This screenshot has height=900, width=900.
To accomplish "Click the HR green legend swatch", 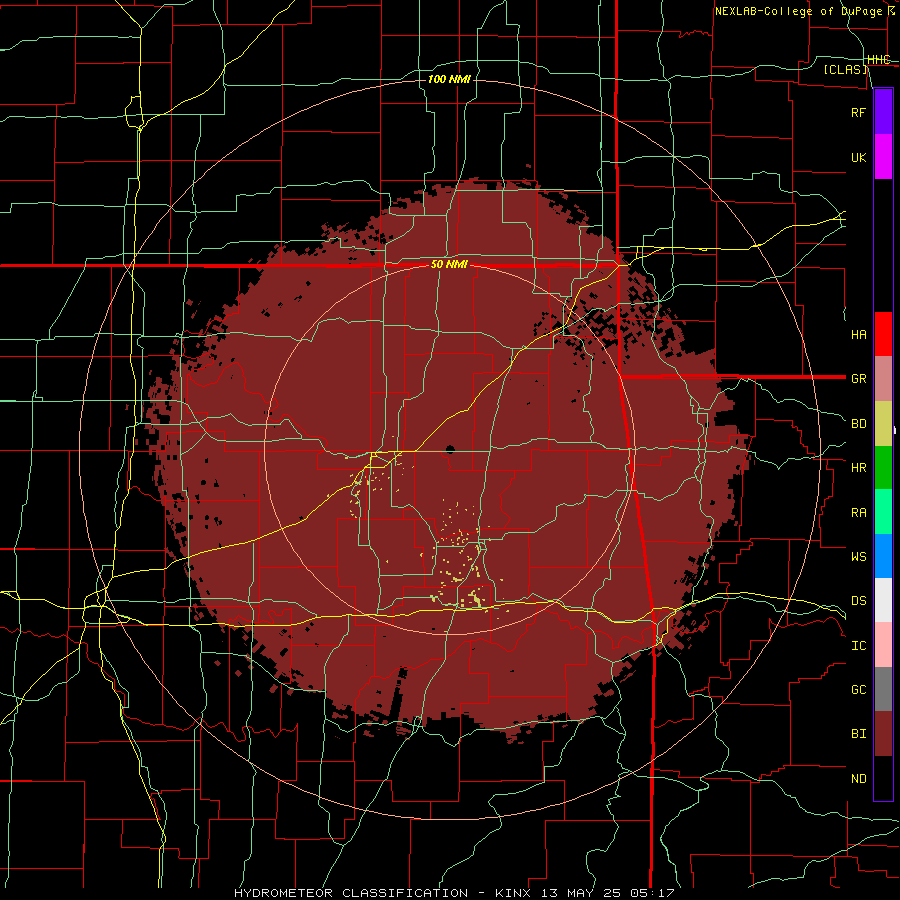I will tap(883, 468).
